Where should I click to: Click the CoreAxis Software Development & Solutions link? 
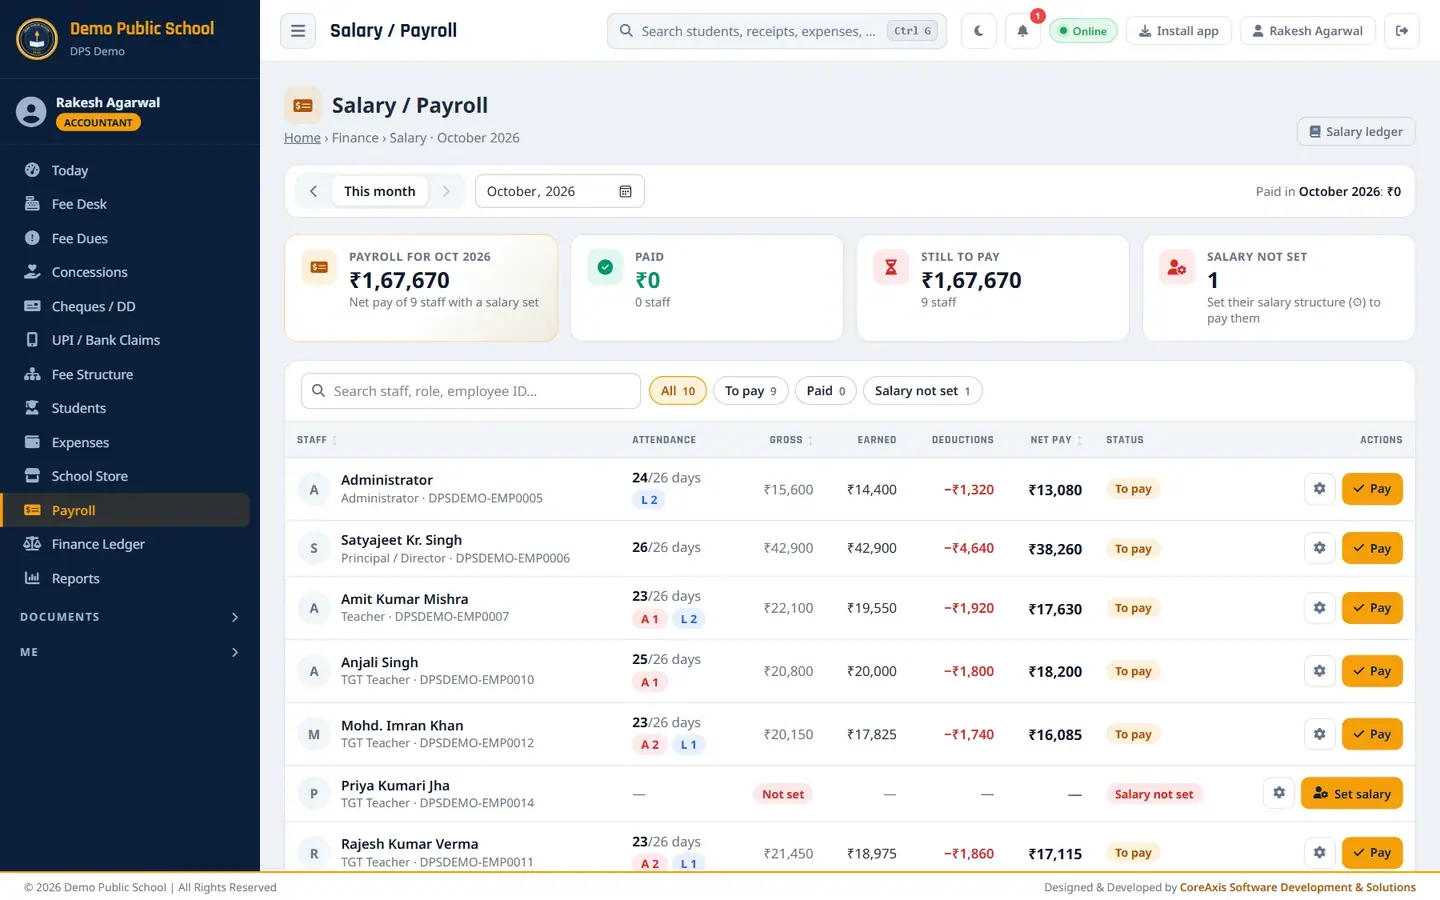point(1298,887)
